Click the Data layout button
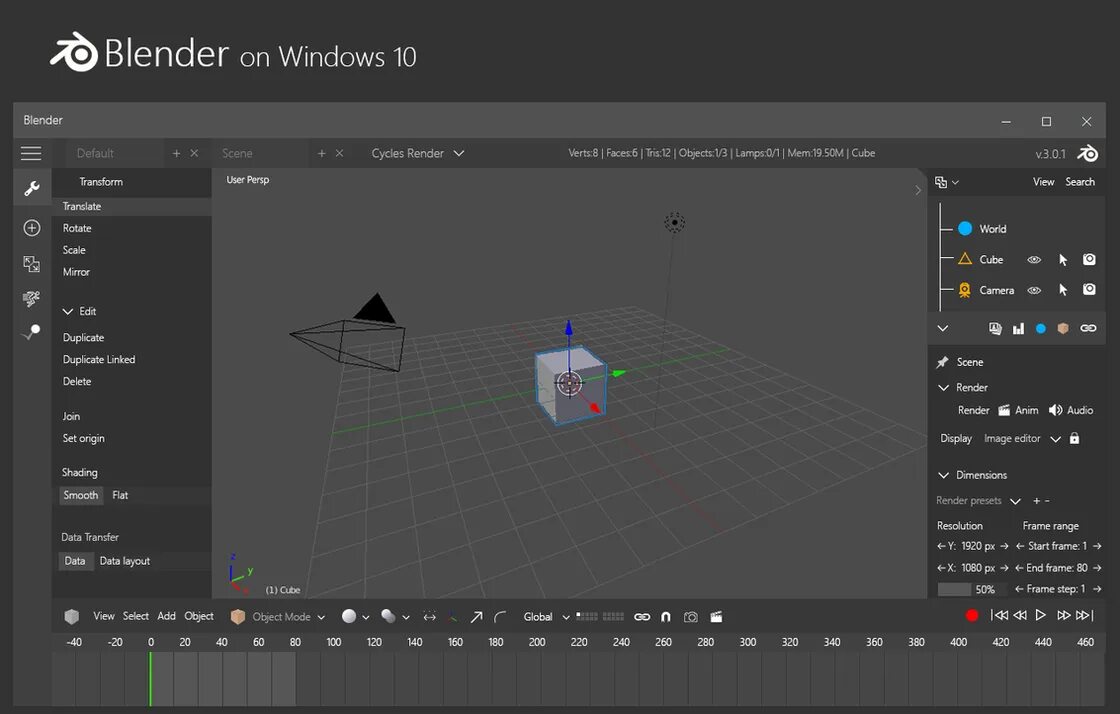Viewport: 1120px width, 714px height. (x=125, y=561)
